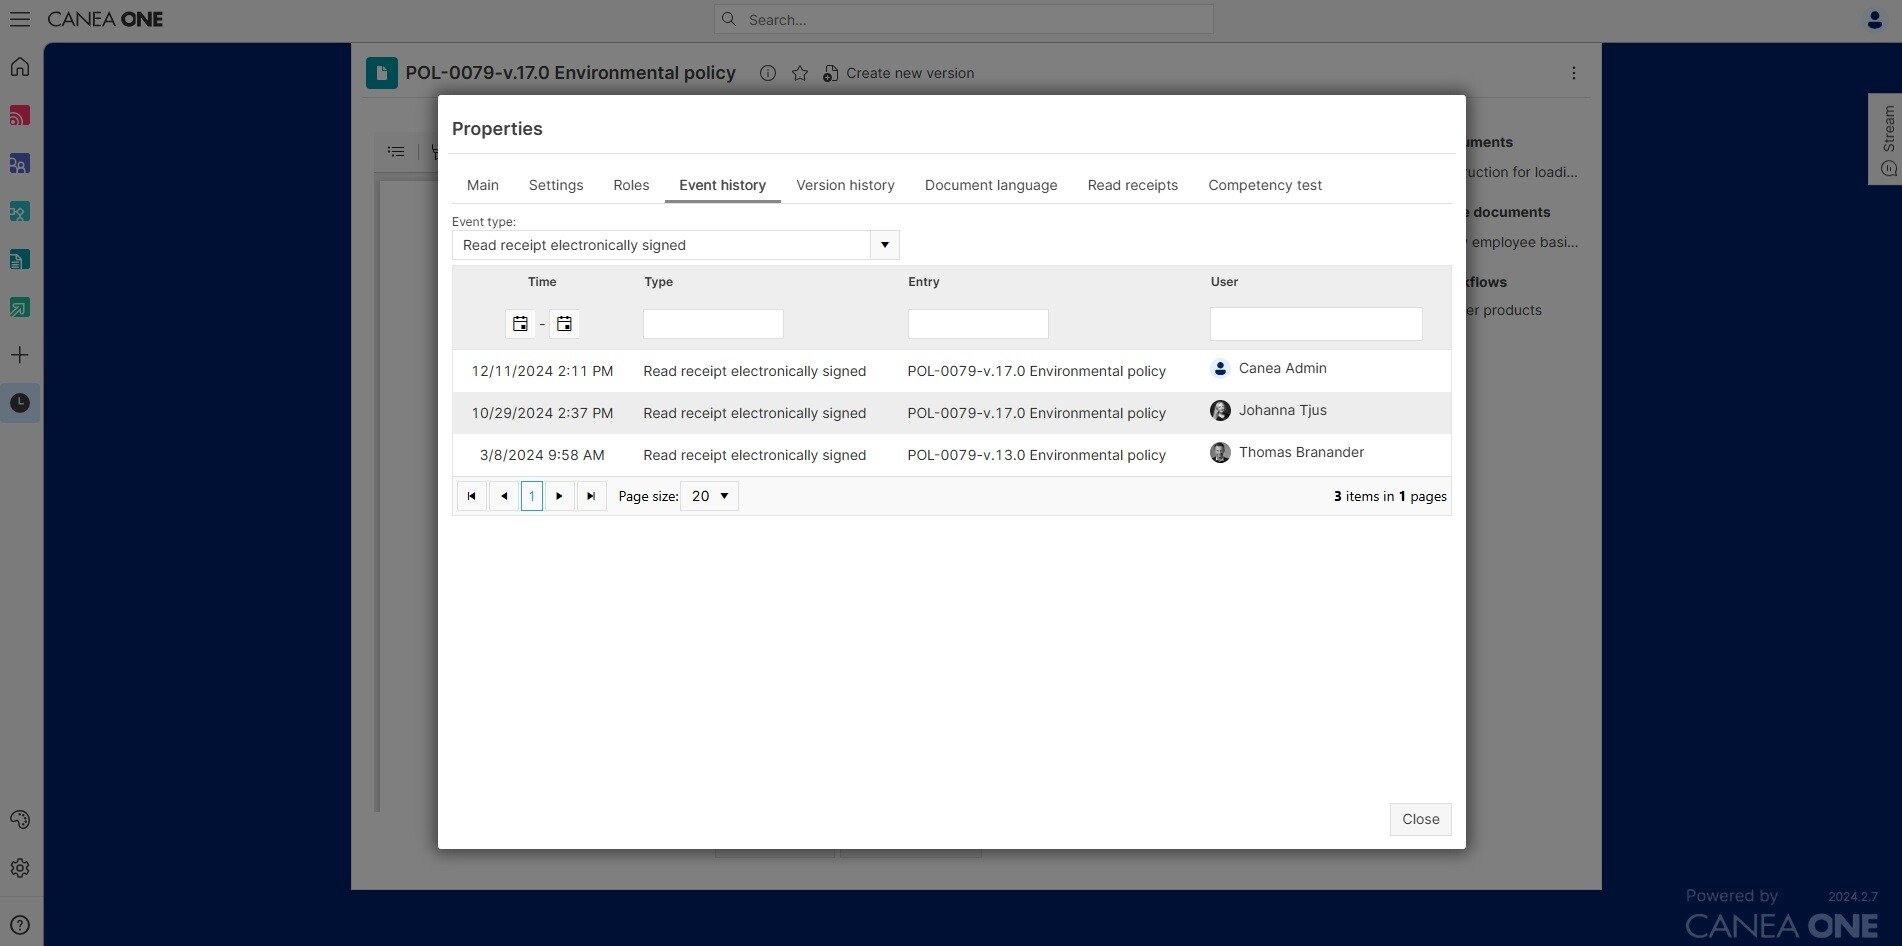The width and height of the screenshot is (1902, 946).
Task: Close the Properties dialog
Action: click(x=1421, y=819)
